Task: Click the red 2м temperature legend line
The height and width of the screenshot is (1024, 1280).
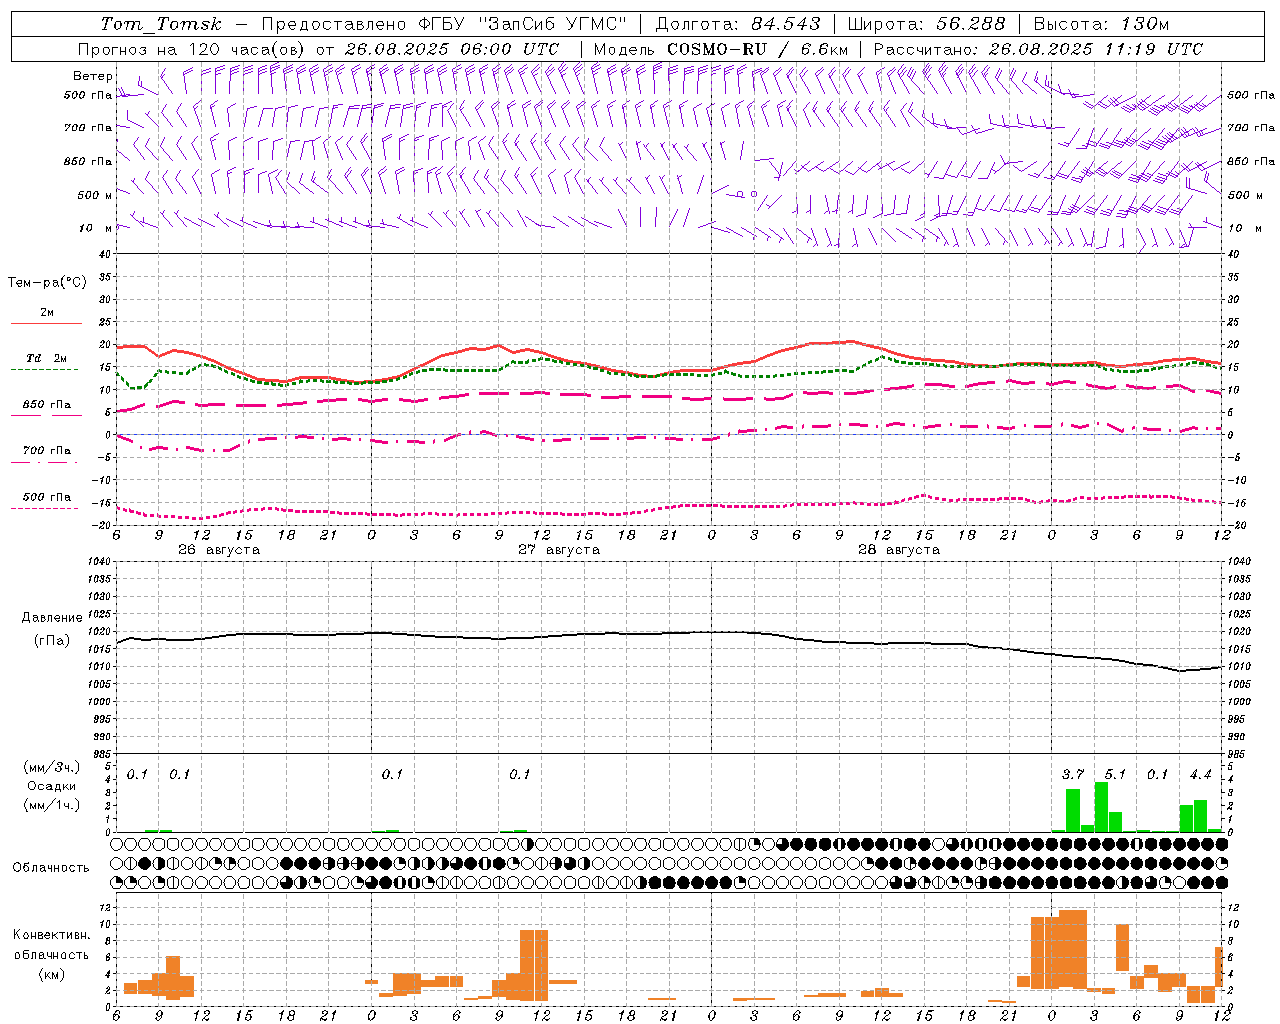Action: tap(46, 324)
